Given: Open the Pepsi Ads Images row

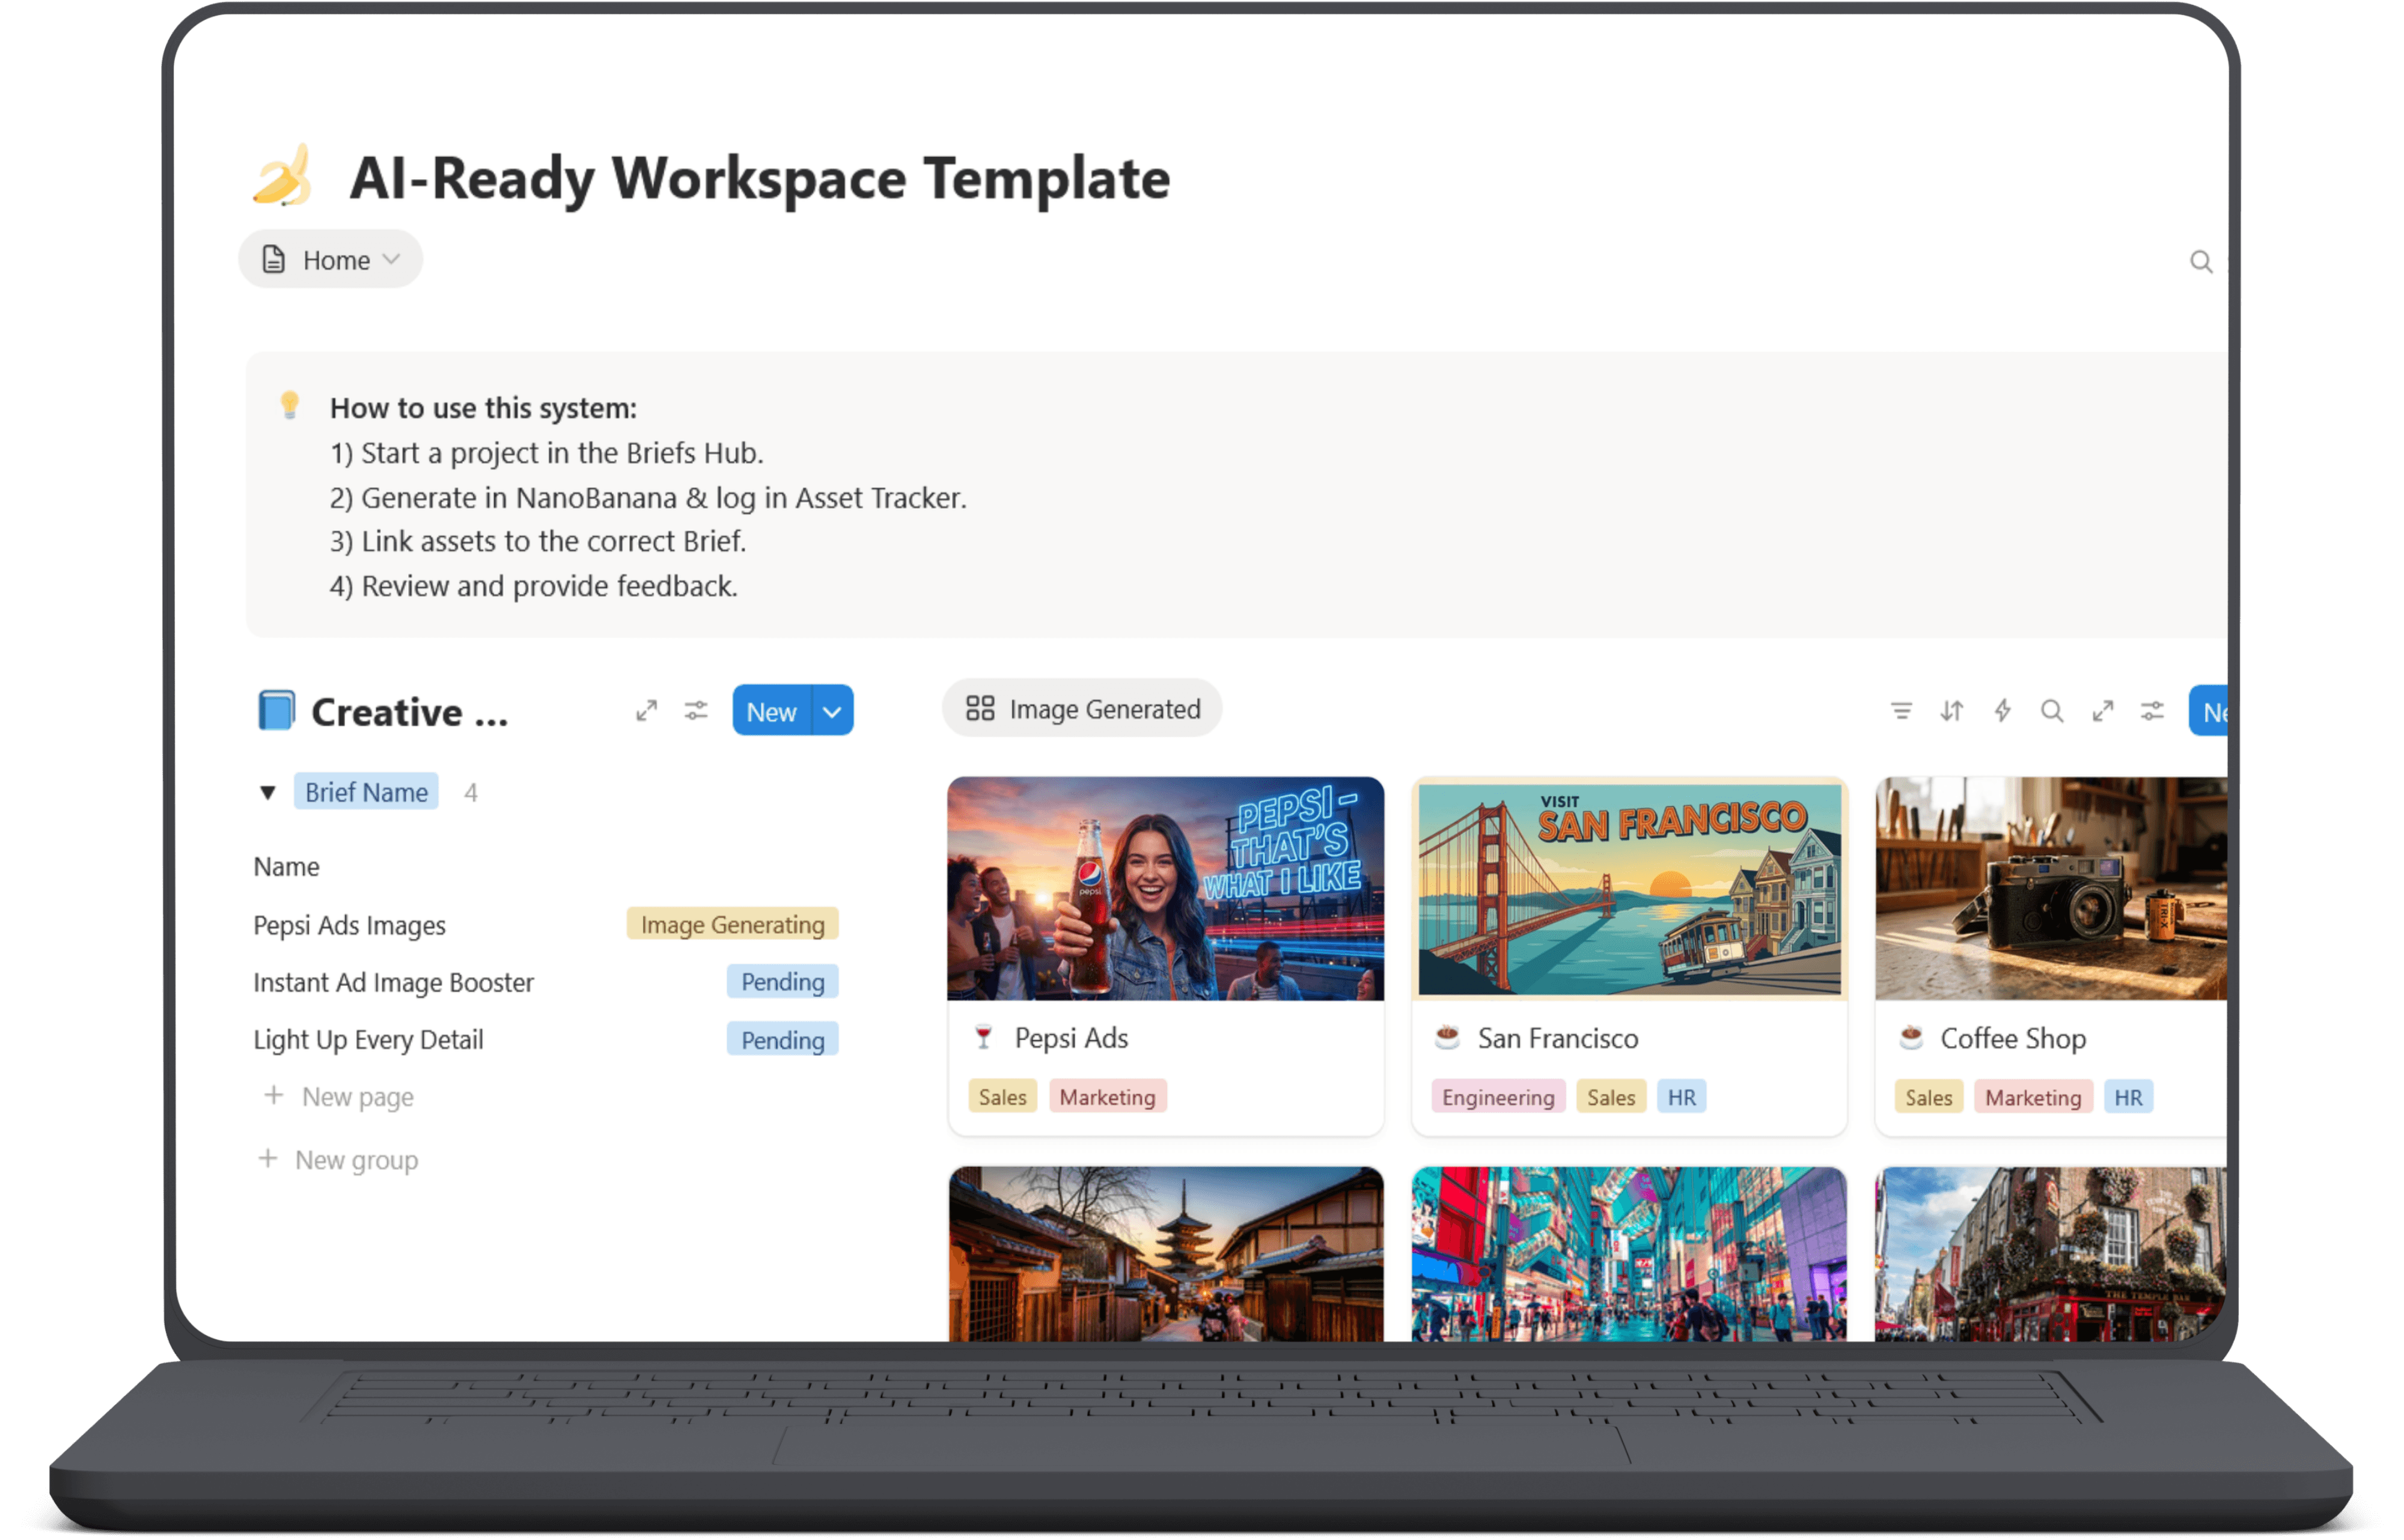Looking at the screenshot, I should coord(349,925).
